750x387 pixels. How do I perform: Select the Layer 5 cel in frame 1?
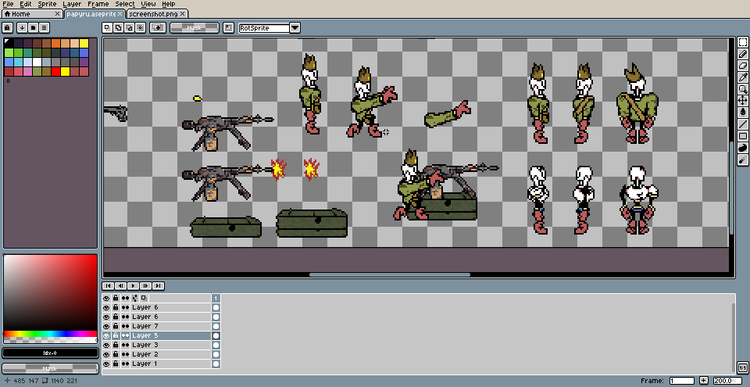point(216,336)
